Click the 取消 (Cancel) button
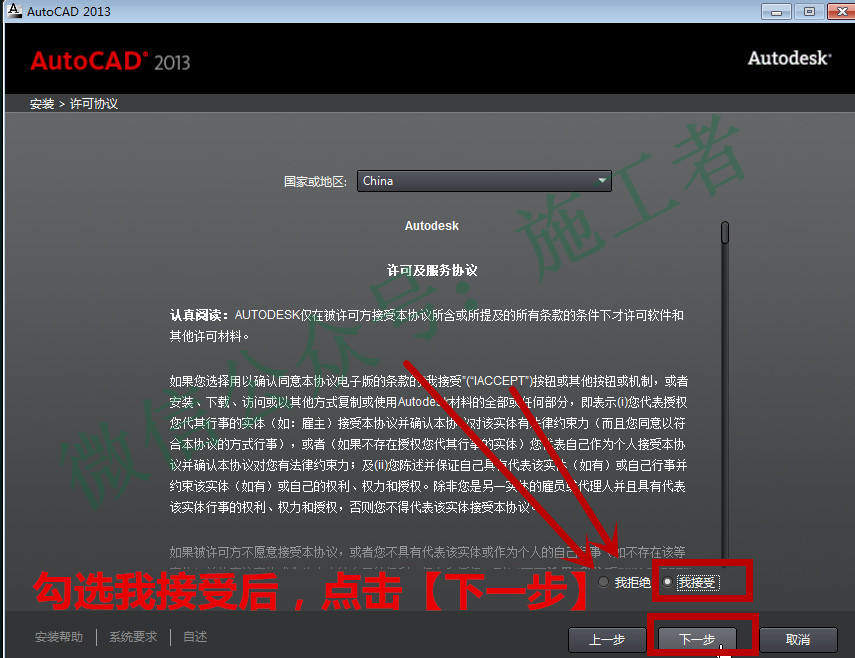This screenshot has height=658, width=855. tap(798, 639)
